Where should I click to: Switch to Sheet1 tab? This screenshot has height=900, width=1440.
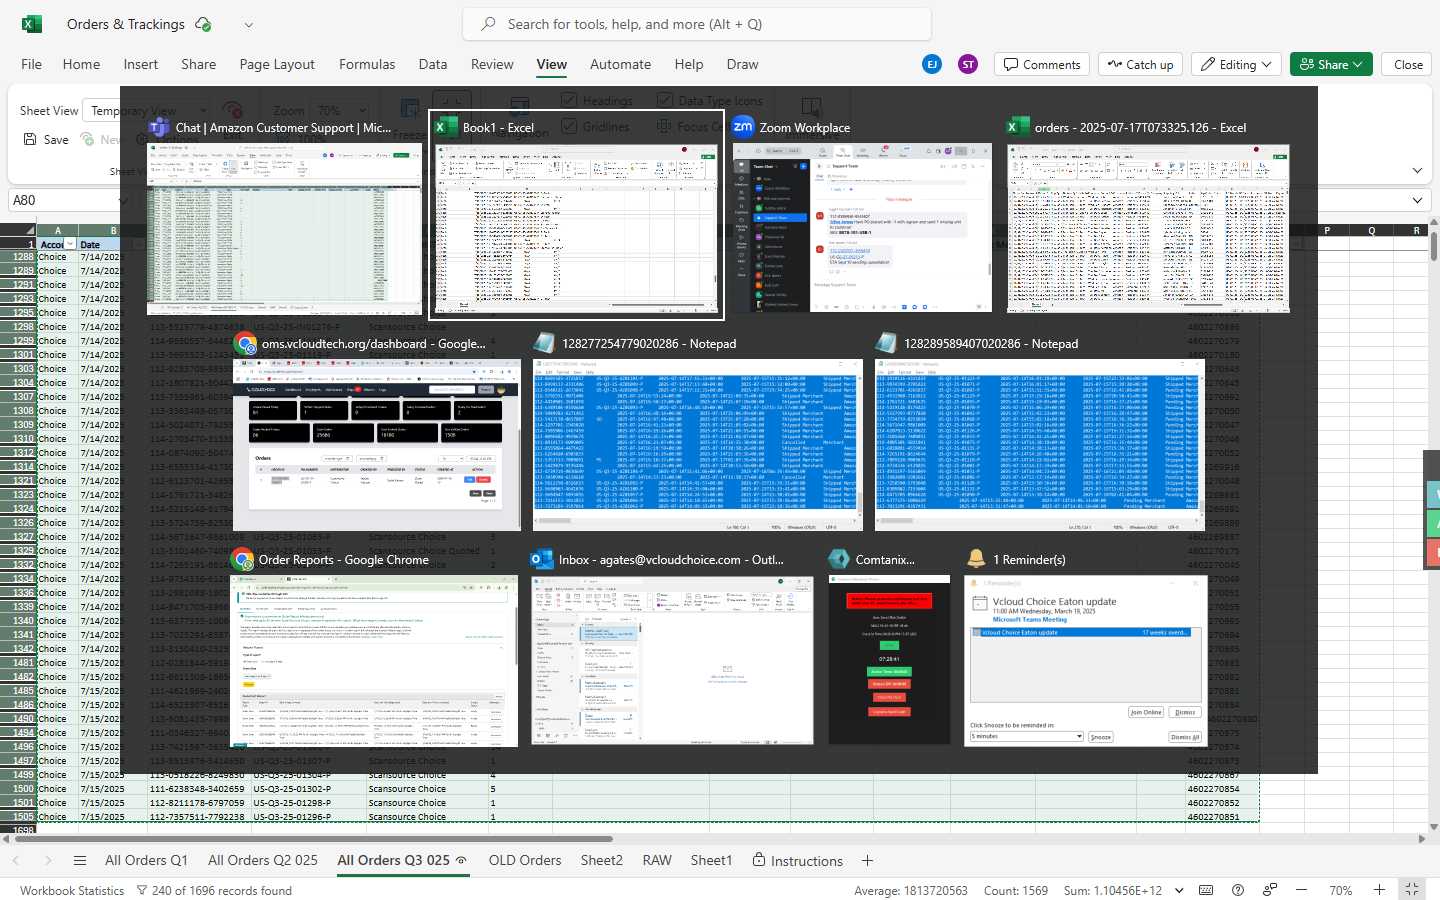pyautogui.click(x=711, y=860)
